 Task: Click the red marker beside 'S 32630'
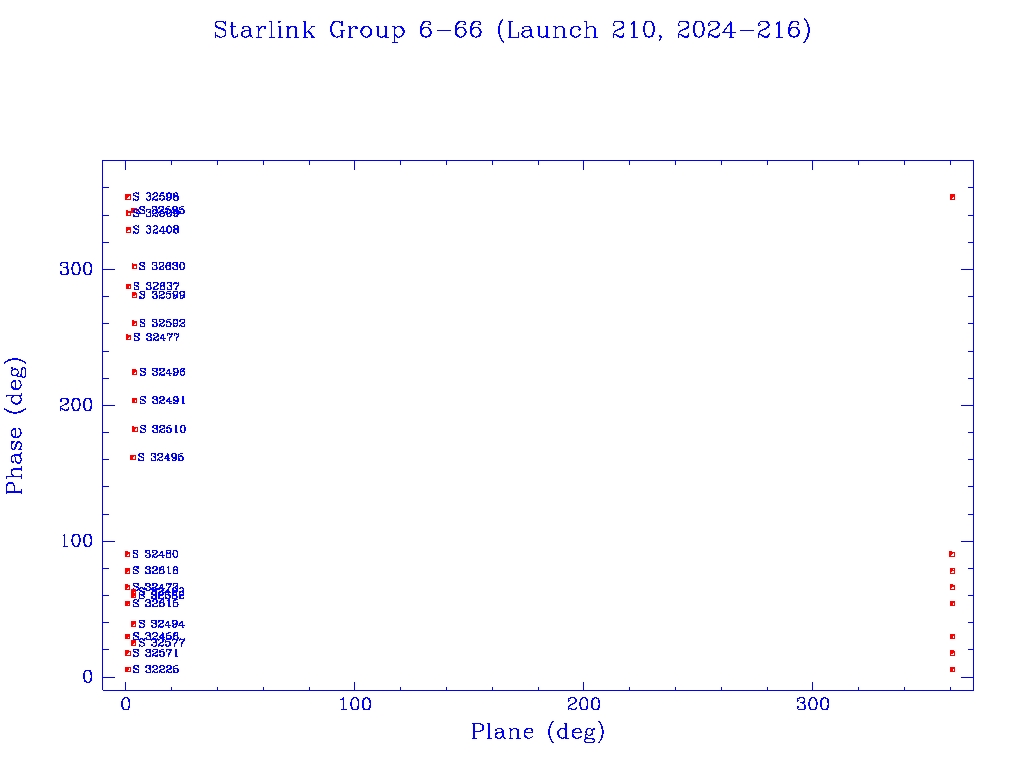pyautogui.click(x=135, y=266)
